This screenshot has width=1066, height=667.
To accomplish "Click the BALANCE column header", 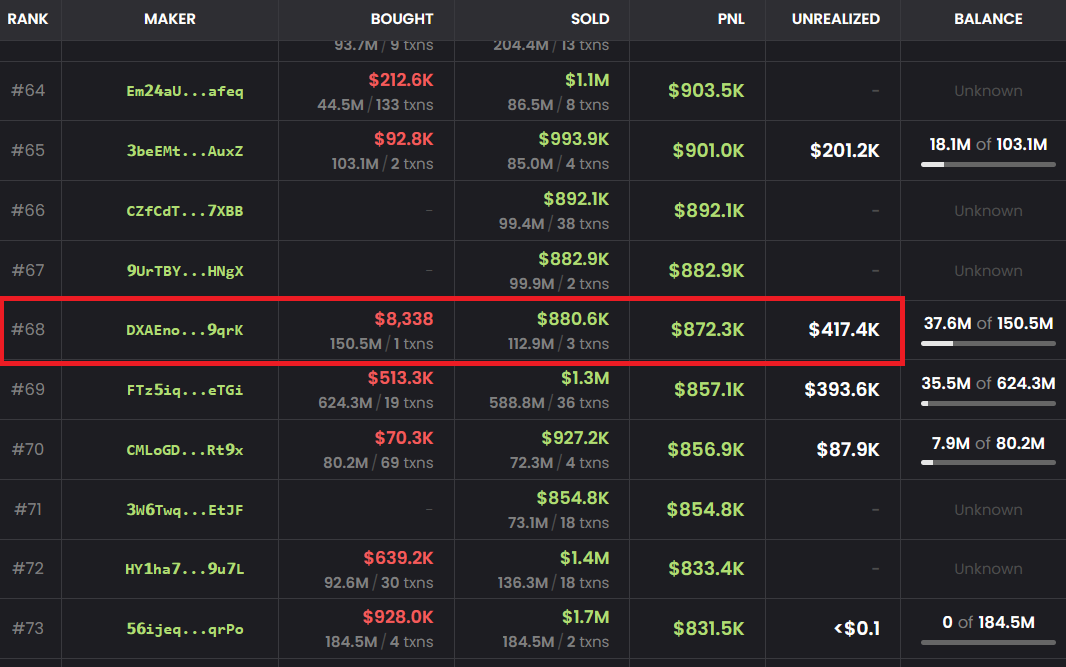I will (x=988, y=19).
